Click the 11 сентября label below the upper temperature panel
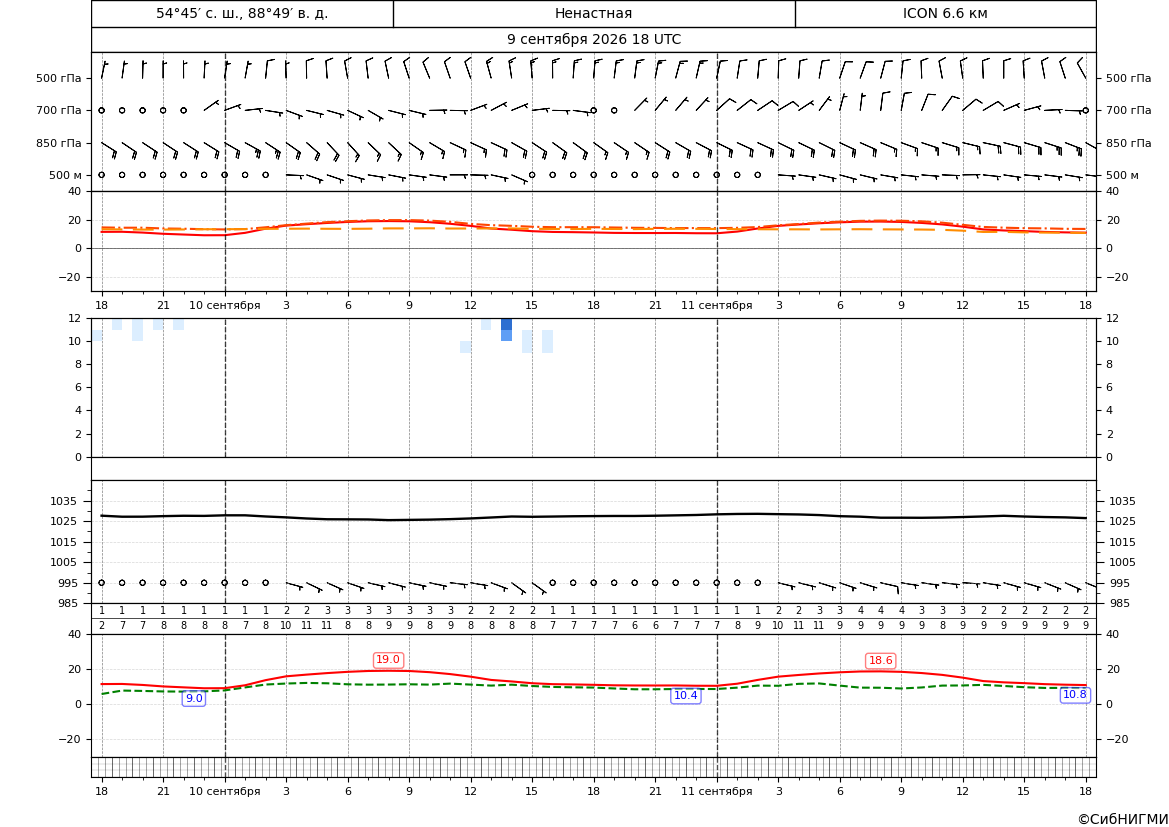 [x=716, y=305]
